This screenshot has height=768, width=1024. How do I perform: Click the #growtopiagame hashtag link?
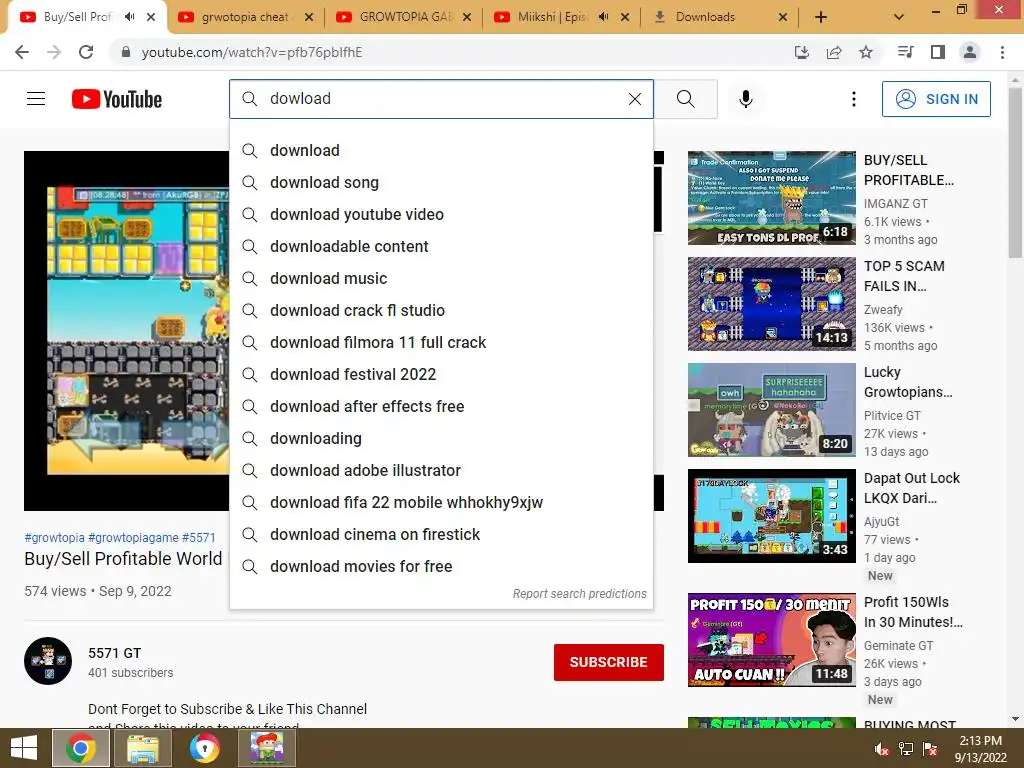(x=133, y=537)
